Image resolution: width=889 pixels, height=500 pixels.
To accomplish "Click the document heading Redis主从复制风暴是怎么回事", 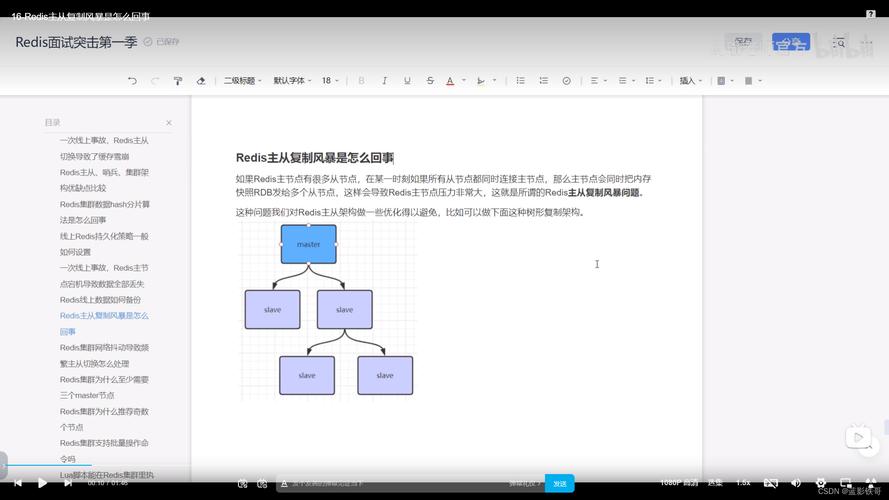I will click(x=315, y=158).
